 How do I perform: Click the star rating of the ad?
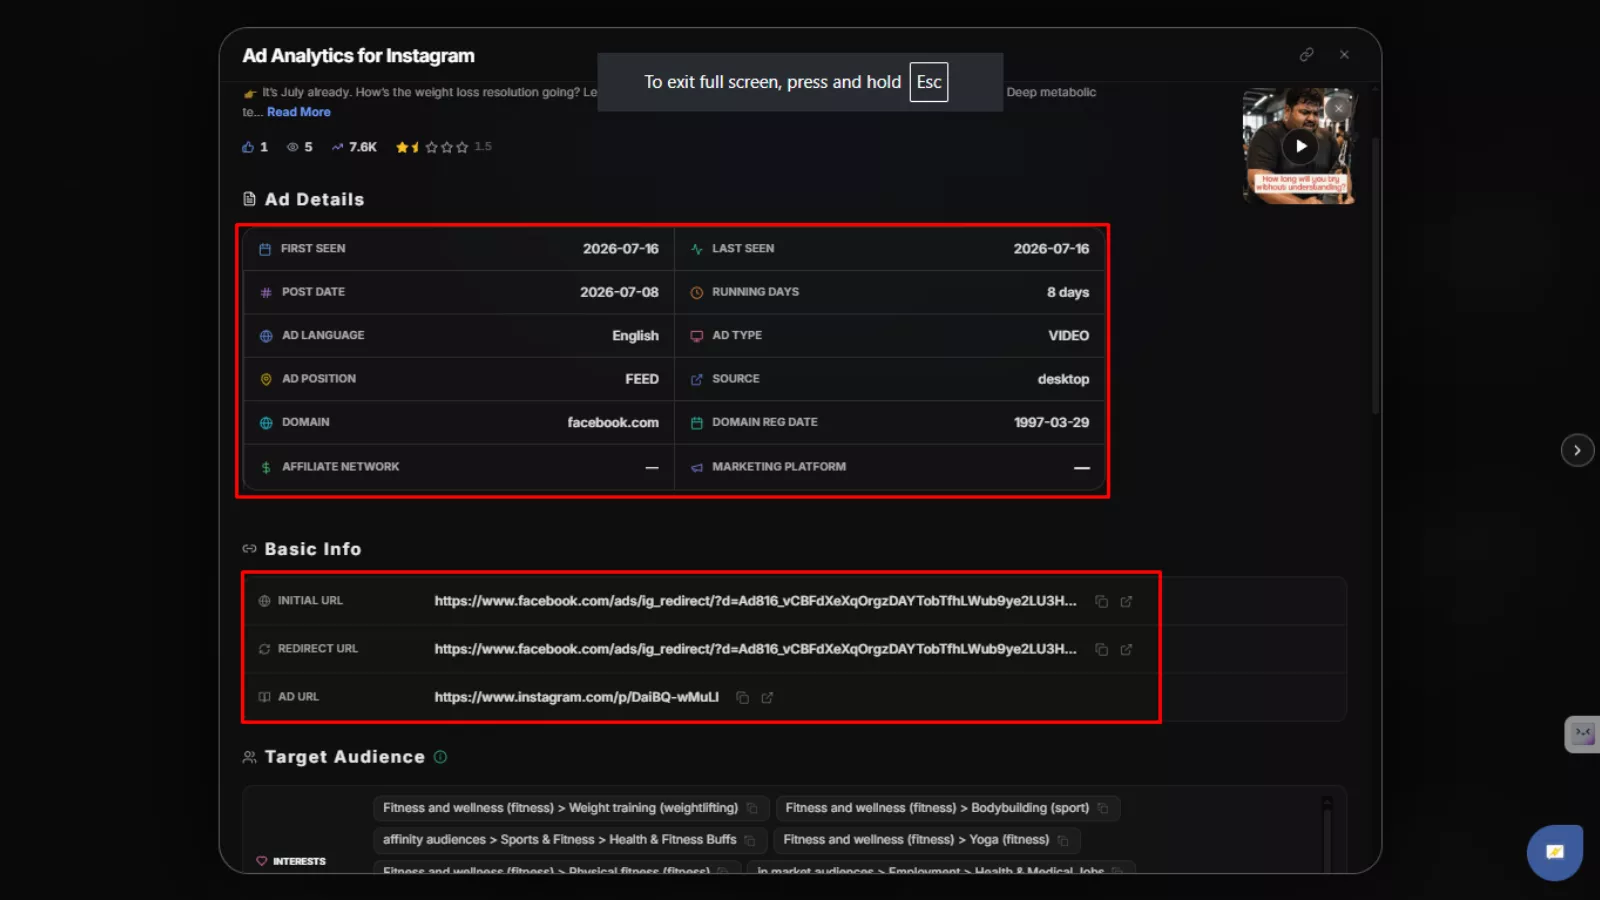(432, 147)
